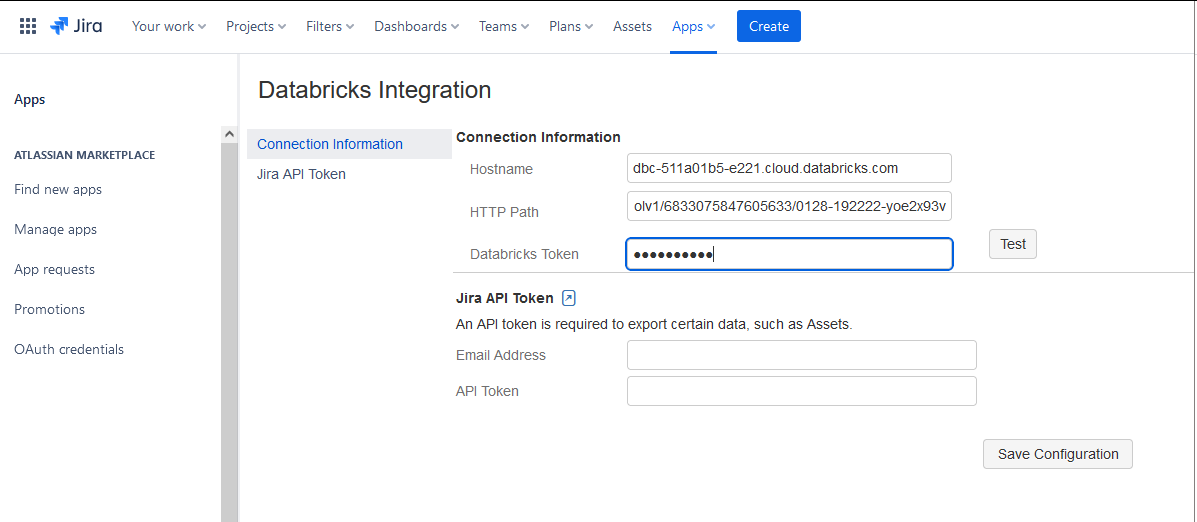The image size is (1197, 522).
Task: Click the Jira logo
Action: tap(76, 26)
